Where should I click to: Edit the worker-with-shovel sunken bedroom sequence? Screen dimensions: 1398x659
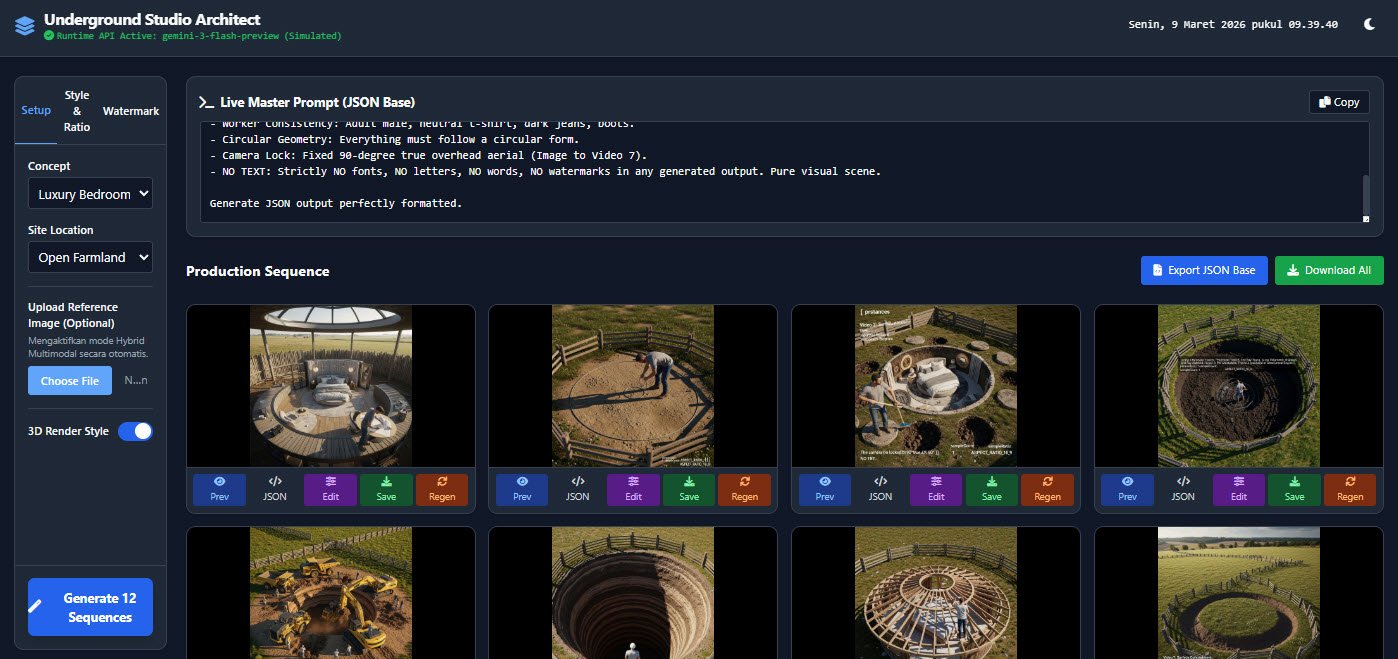[x=936, y=490]
